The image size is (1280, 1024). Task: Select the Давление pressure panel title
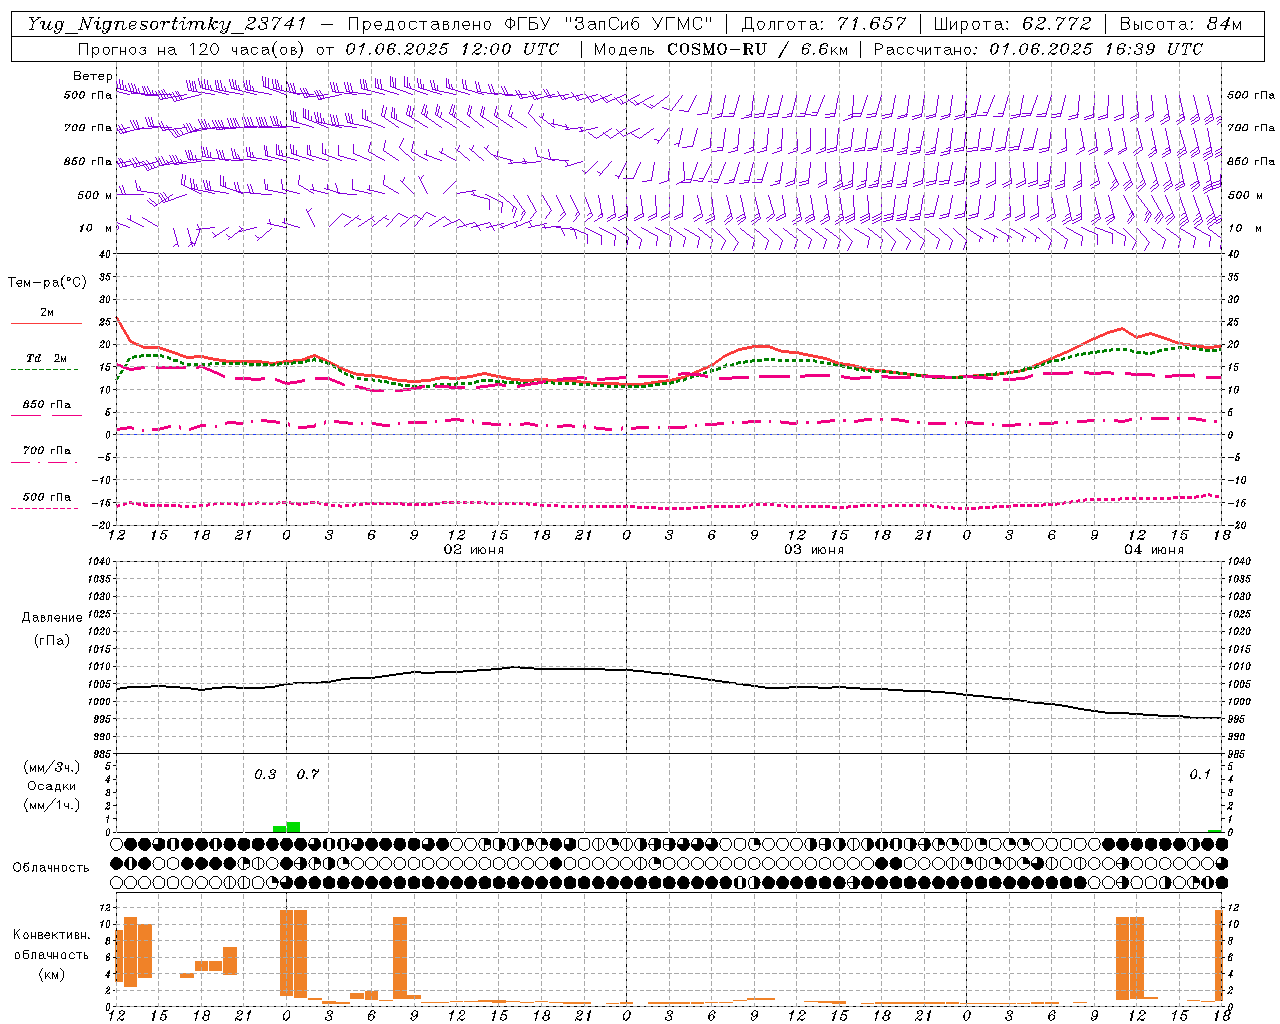pyautogui.click(x=52, y=618)
